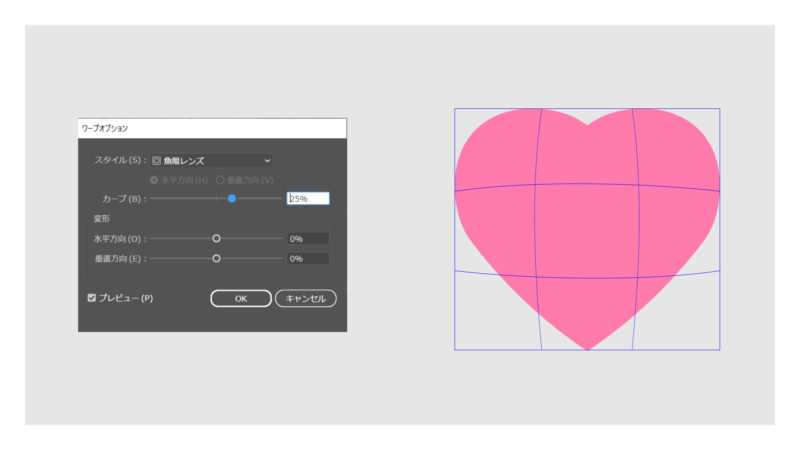
Task: Click the fisheye lens icon in Style field
Action: (157, 160)
